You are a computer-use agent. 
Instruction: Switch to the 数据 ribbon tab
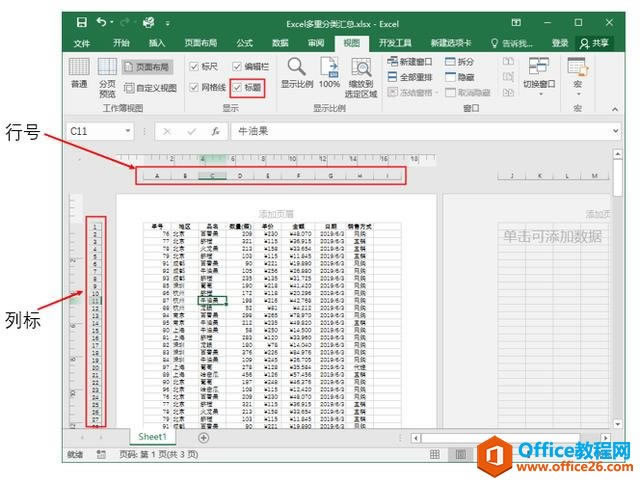tap(280, 43)
